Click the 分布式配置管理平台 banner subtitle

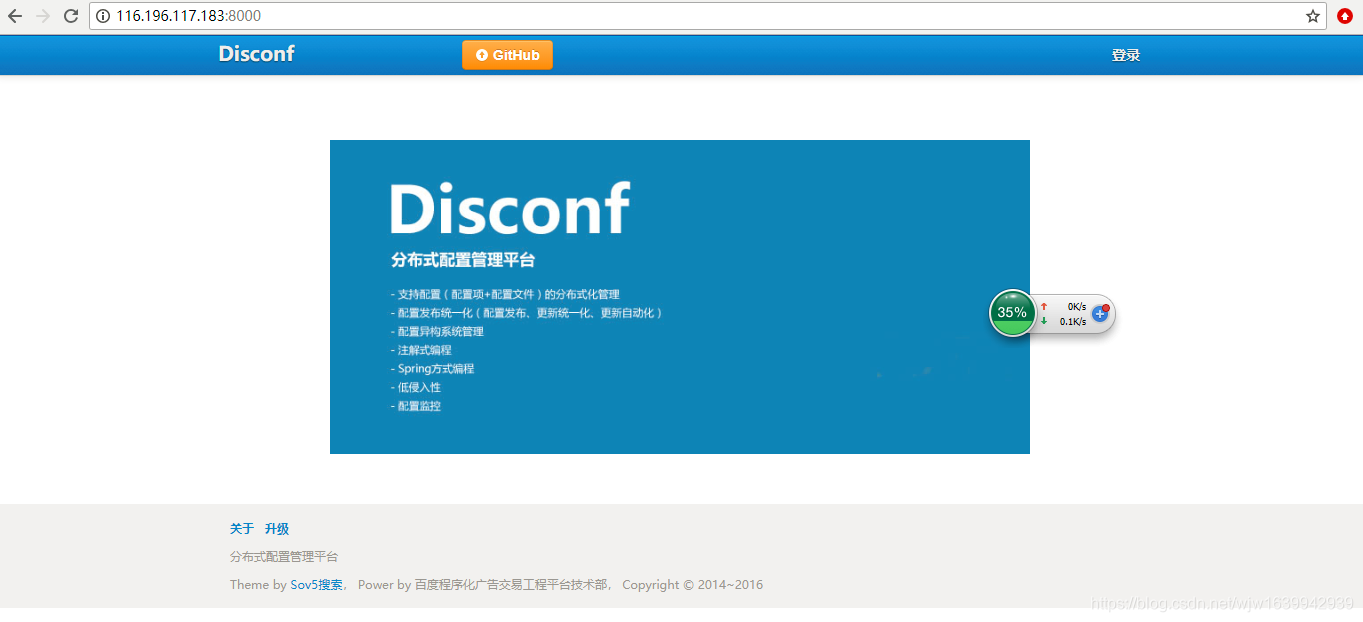coord(463,260)
